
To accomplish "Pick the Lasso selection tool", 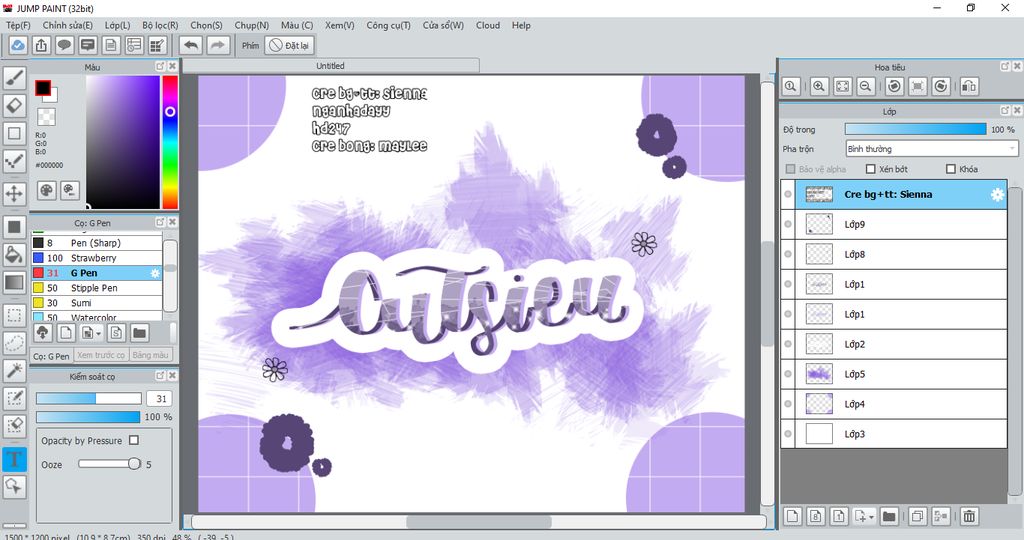I will (x=14, y=343).
